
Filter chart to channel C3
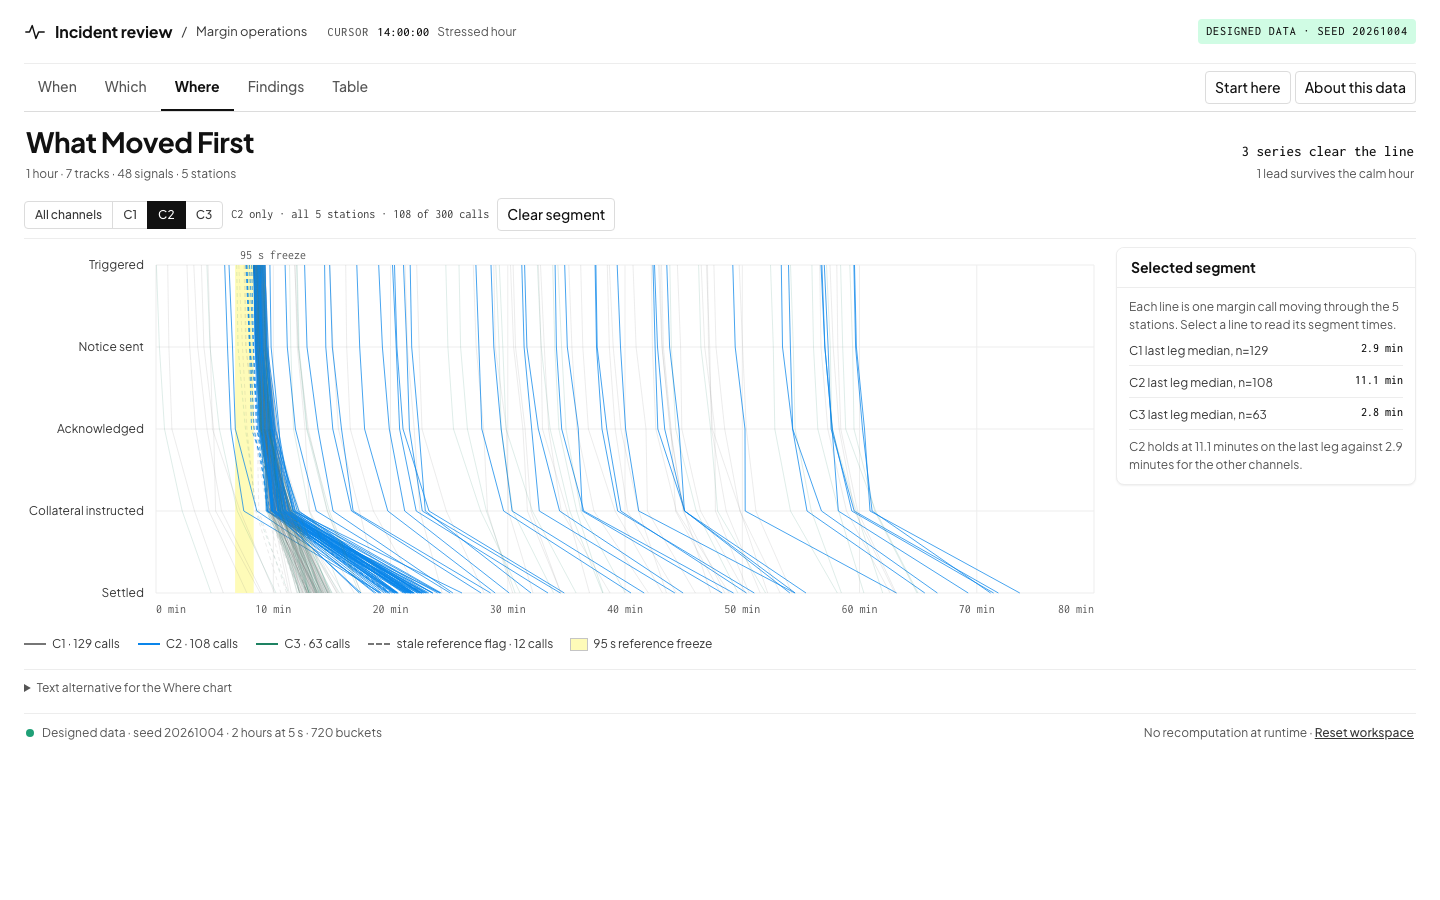[204, 215]
